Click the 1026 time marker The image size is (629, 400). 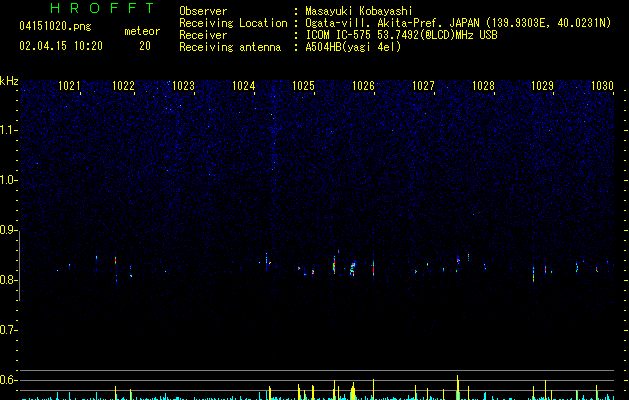[x=363, y=85]
